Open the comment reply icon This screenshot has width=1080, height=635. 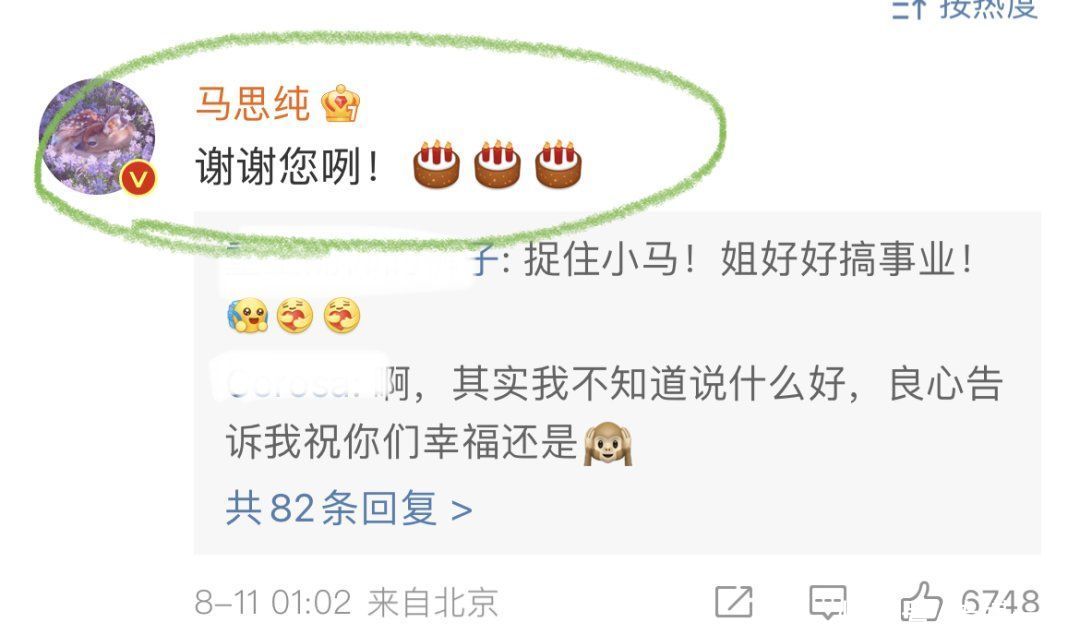tap(827, 603)
